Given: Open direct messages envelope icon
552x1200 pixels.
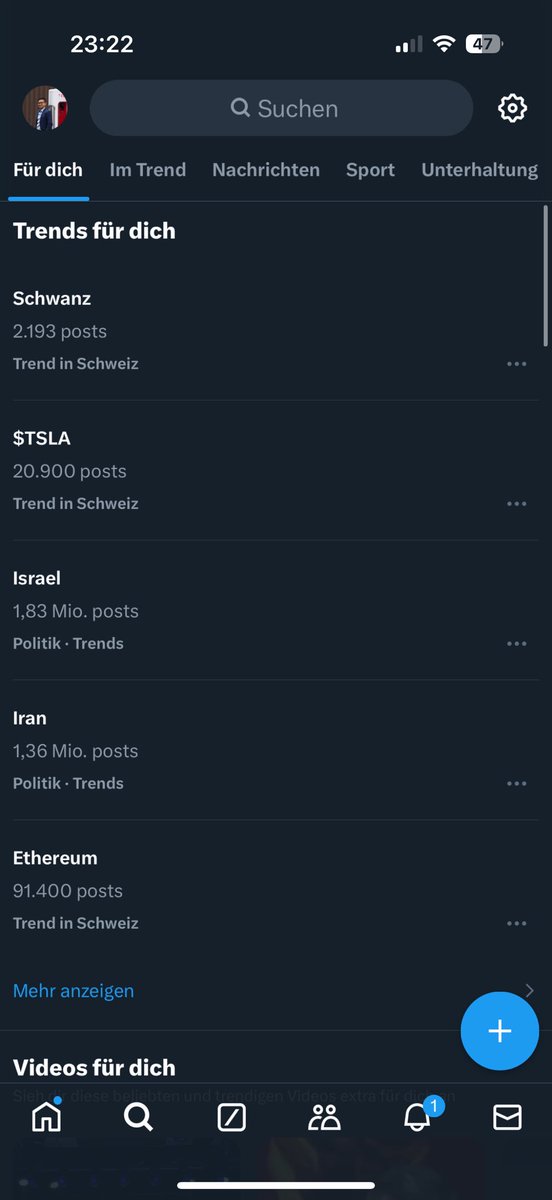Looking at the screenshot, I should tap(507, 1117).
